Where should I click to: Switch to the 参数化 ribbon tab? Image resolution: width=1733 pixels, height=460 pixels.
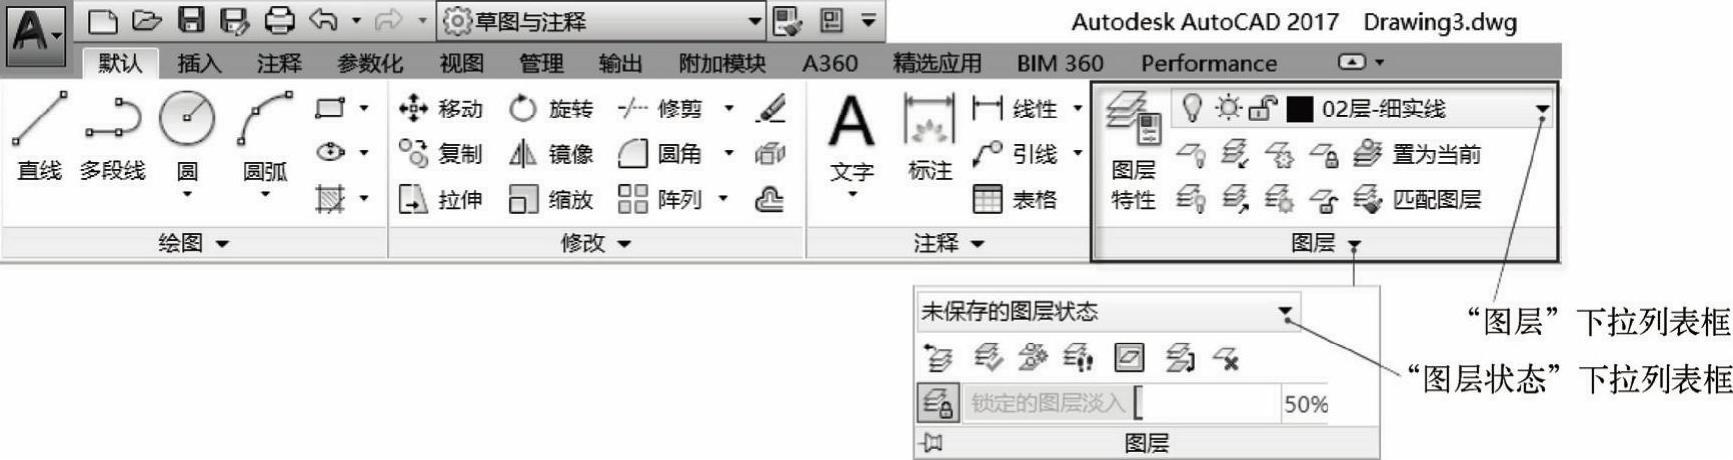pyautogui.click(x=370, y=63)
